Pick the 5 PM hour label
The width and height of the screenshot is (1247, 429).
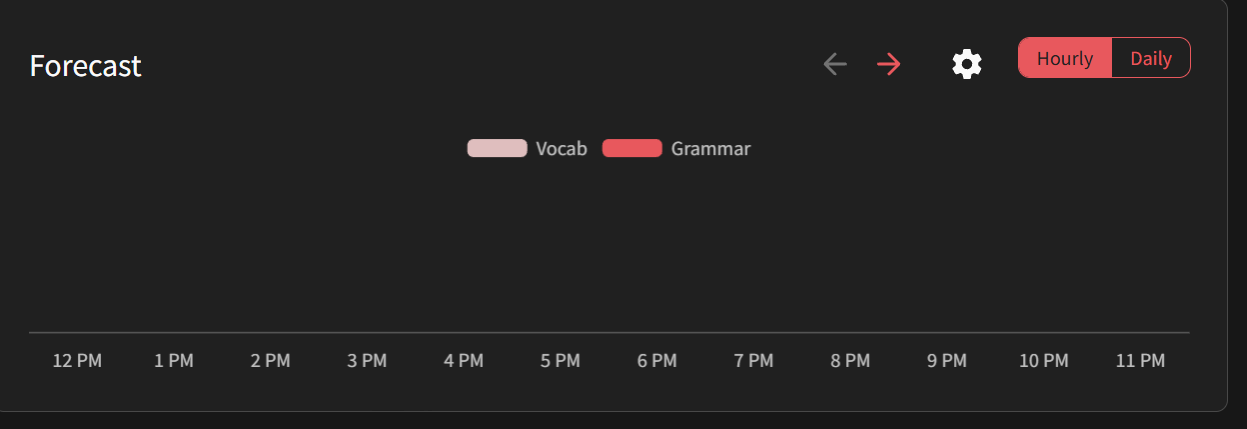coord(560,361)
